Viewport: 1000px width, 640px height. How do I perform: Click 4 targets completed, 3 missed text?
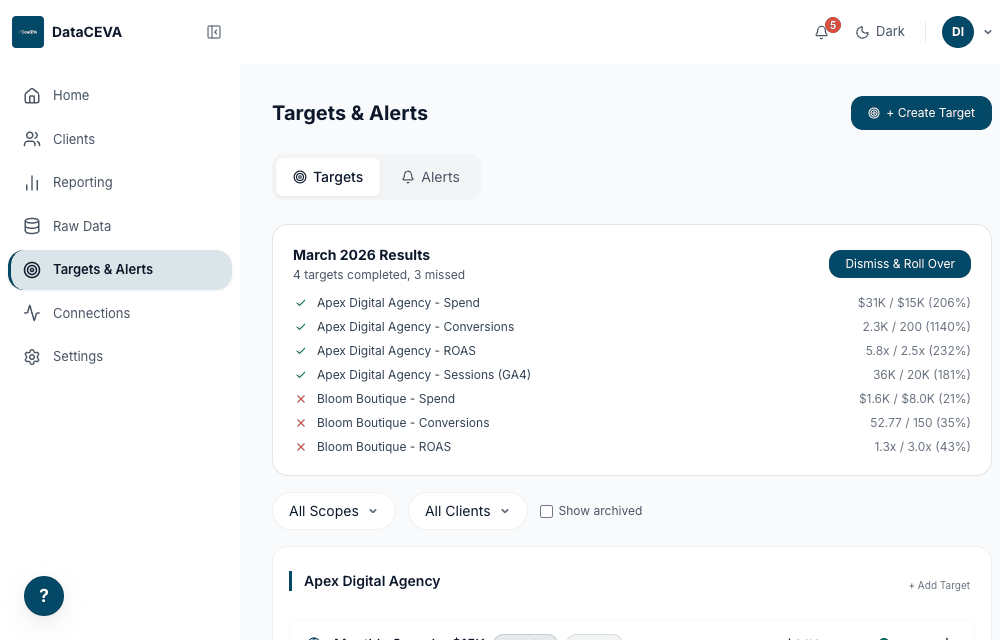379,275
